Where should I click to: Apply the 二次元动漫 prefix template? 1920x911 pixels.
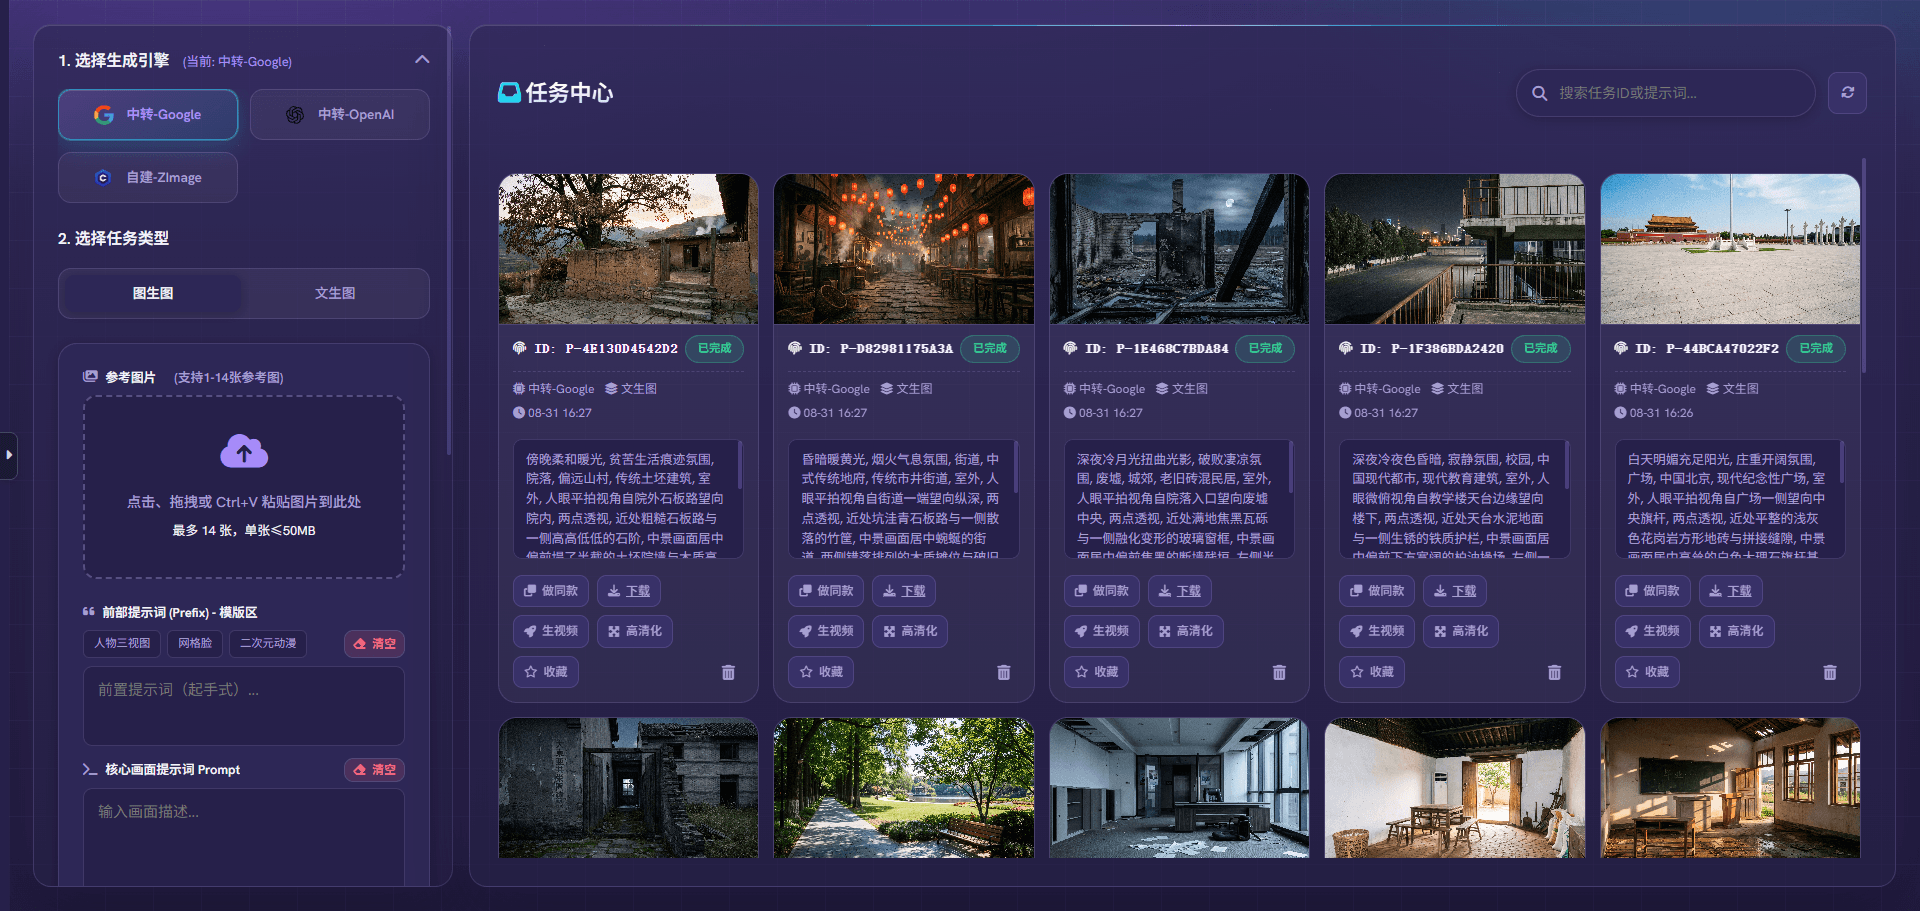[x=268, y=644]
